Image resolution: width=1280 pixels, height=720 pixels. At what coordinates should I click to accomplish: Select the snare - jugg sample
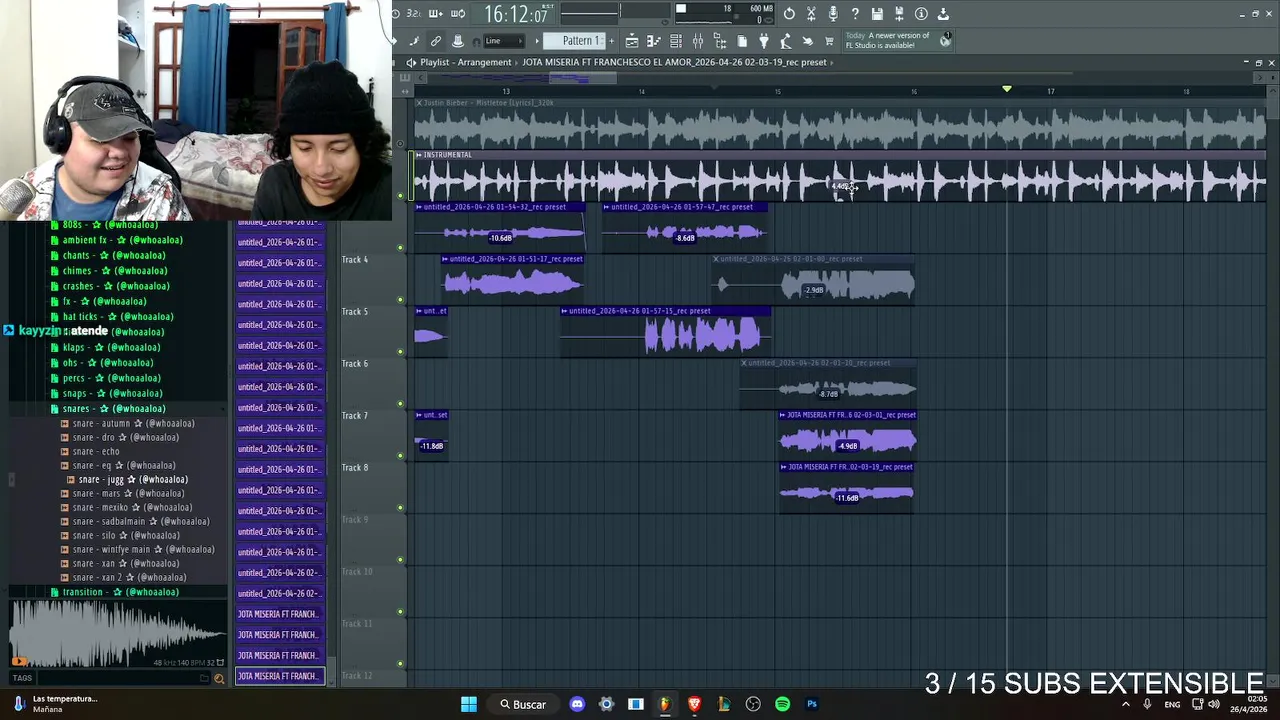point(133,479)
